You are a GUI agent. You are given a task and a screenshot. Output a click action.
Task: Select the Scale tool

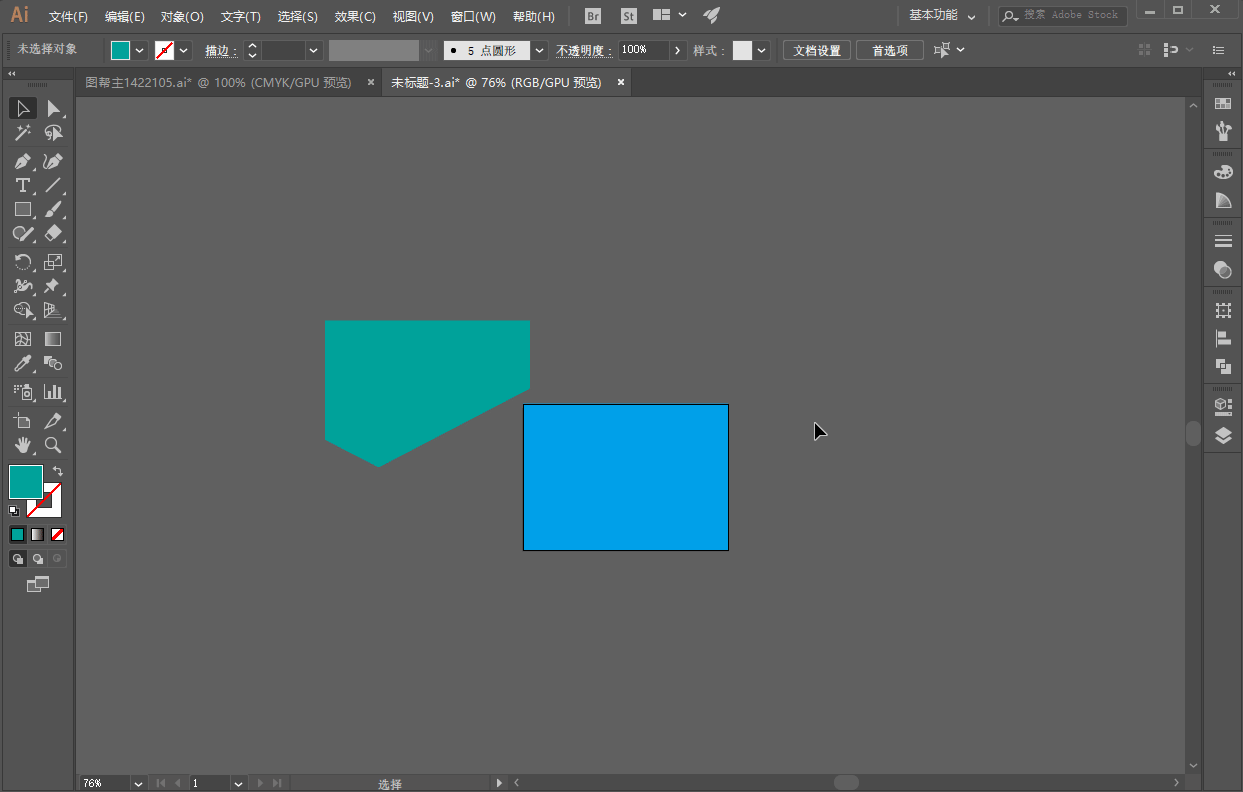(53, 262)
